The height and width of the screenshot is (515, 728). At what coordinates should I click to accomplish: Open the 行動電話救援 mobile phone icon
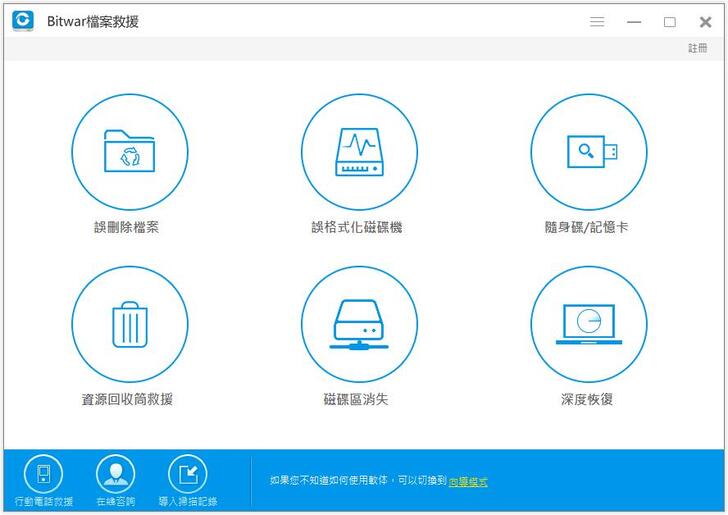point(43,474)
